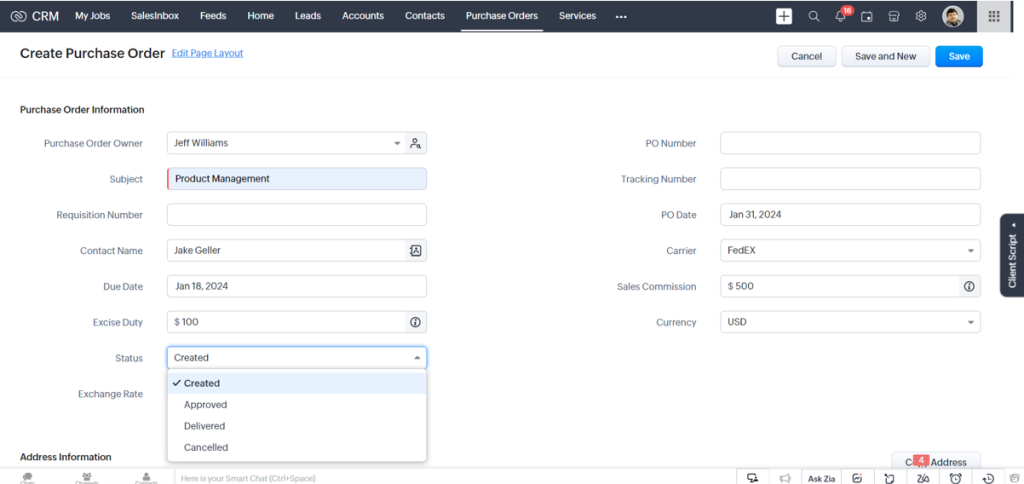The width and height of the screenshot is (1024, 484).
Task: Click user lookup icon beside Purchase Order Owner
Action: click(415, 144)
